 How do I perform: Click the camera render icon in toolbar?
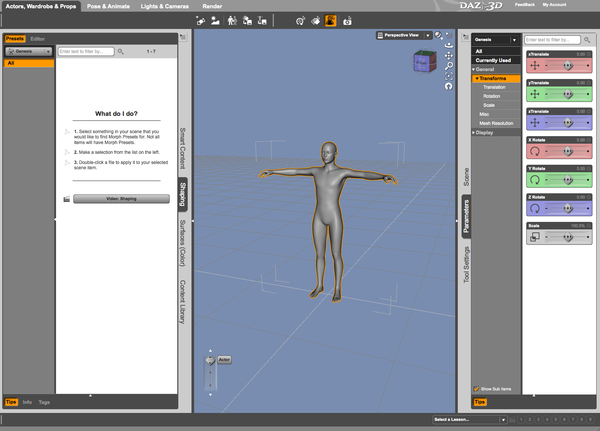347,20
